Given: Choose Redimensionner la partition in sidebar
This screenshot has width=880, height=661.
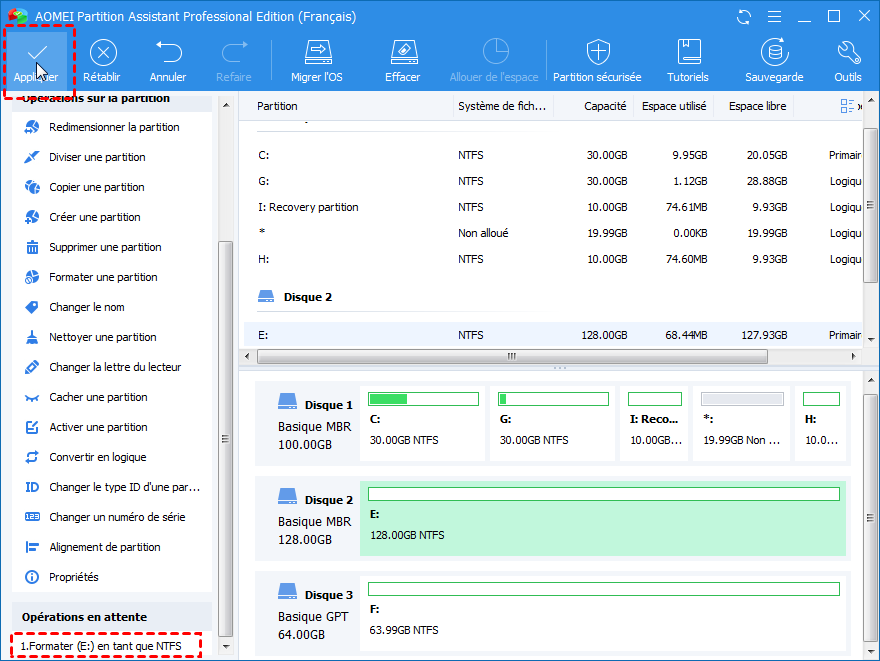Looking at the screenshot, I should 114,127.
